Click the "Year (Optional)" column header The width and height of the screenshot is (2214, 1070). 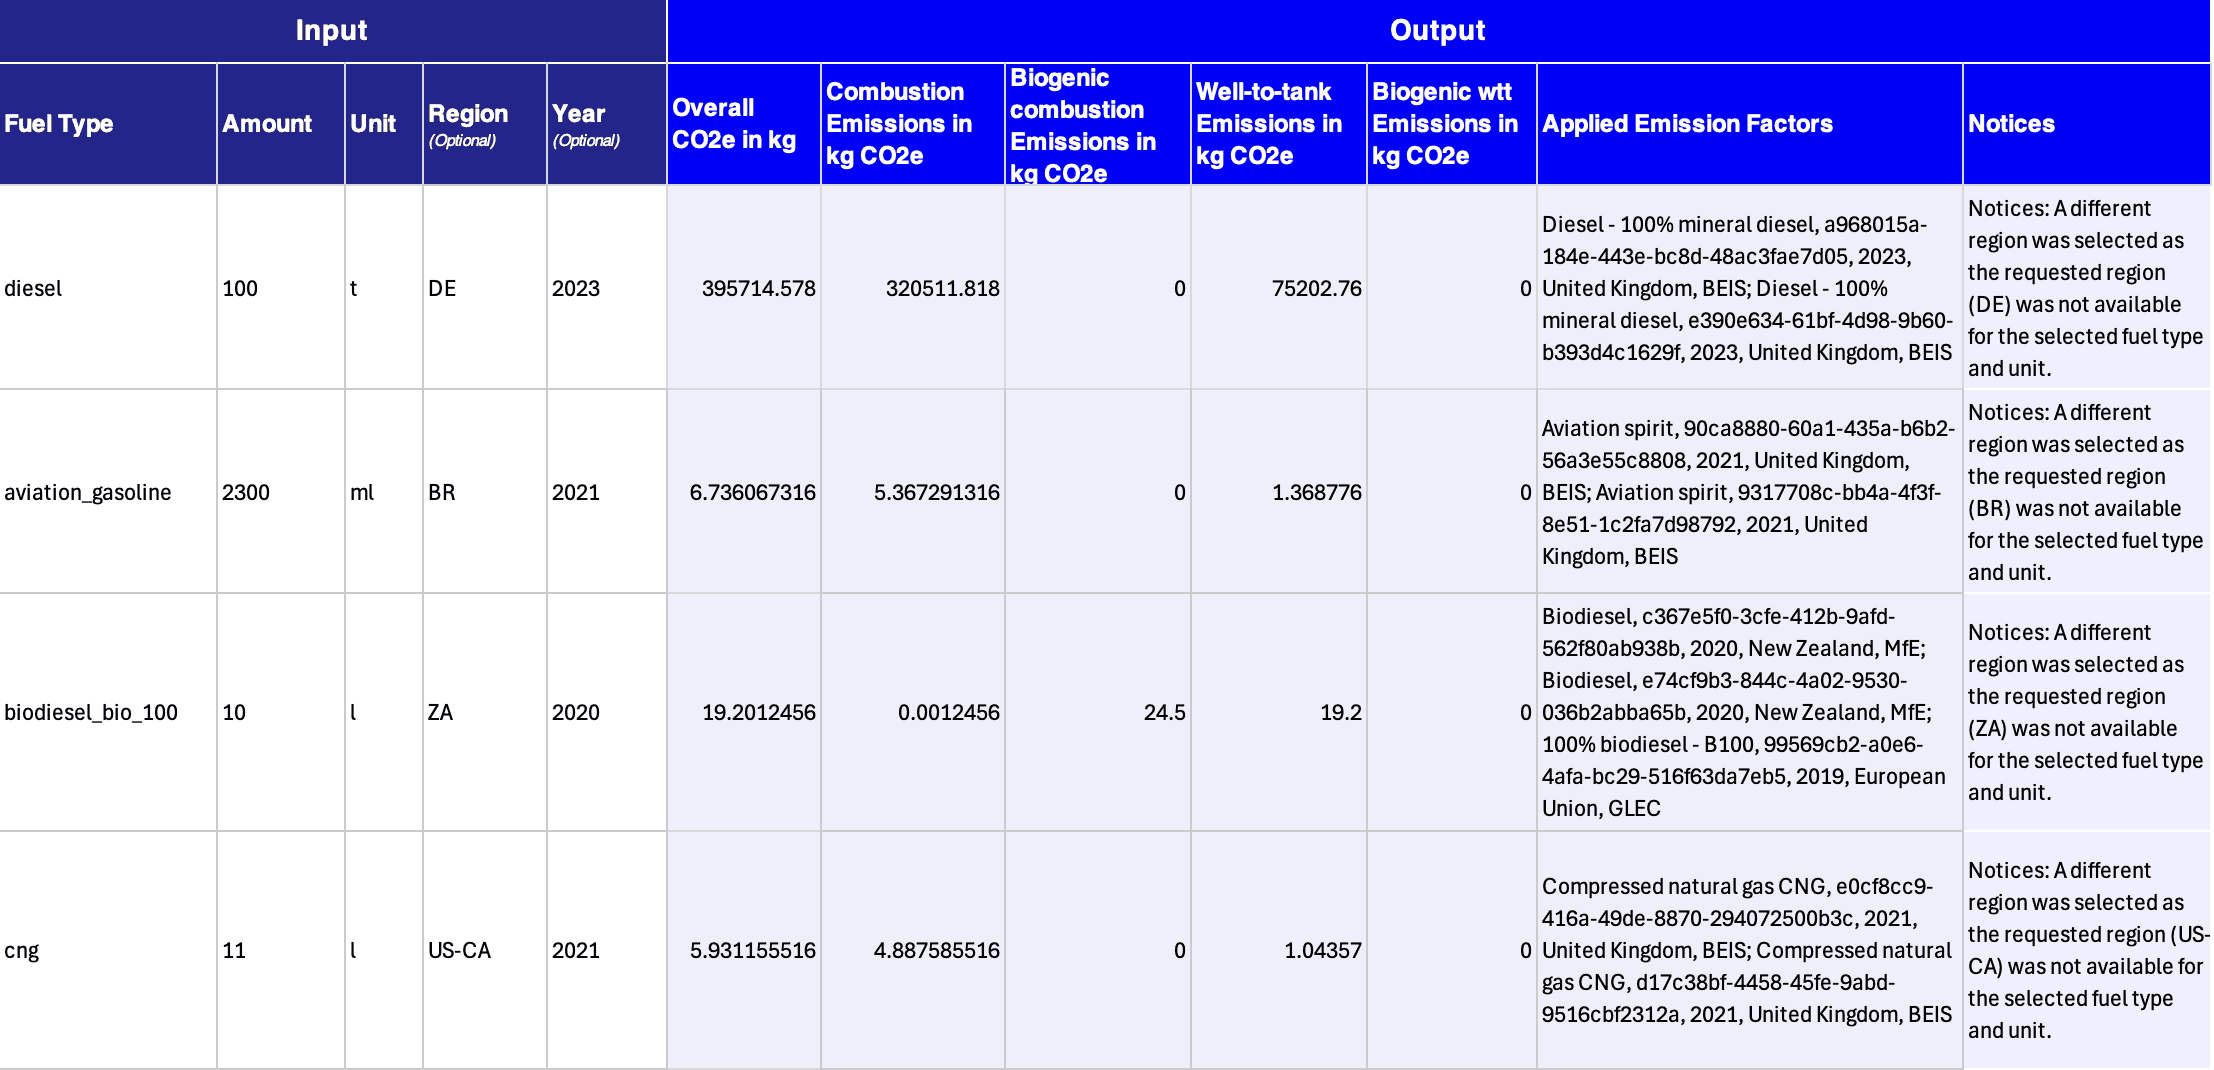(586, 124)
